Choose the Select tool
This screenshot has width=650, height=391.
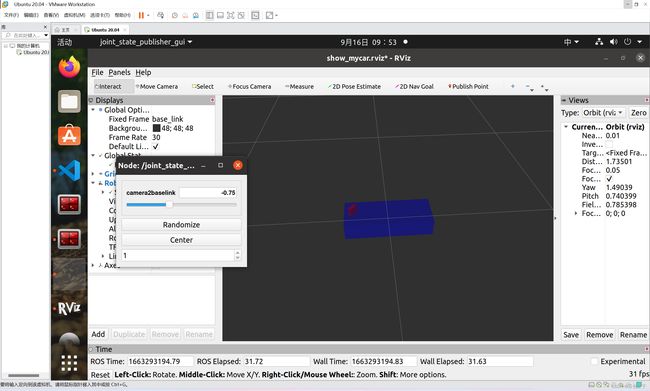[203, 87]
